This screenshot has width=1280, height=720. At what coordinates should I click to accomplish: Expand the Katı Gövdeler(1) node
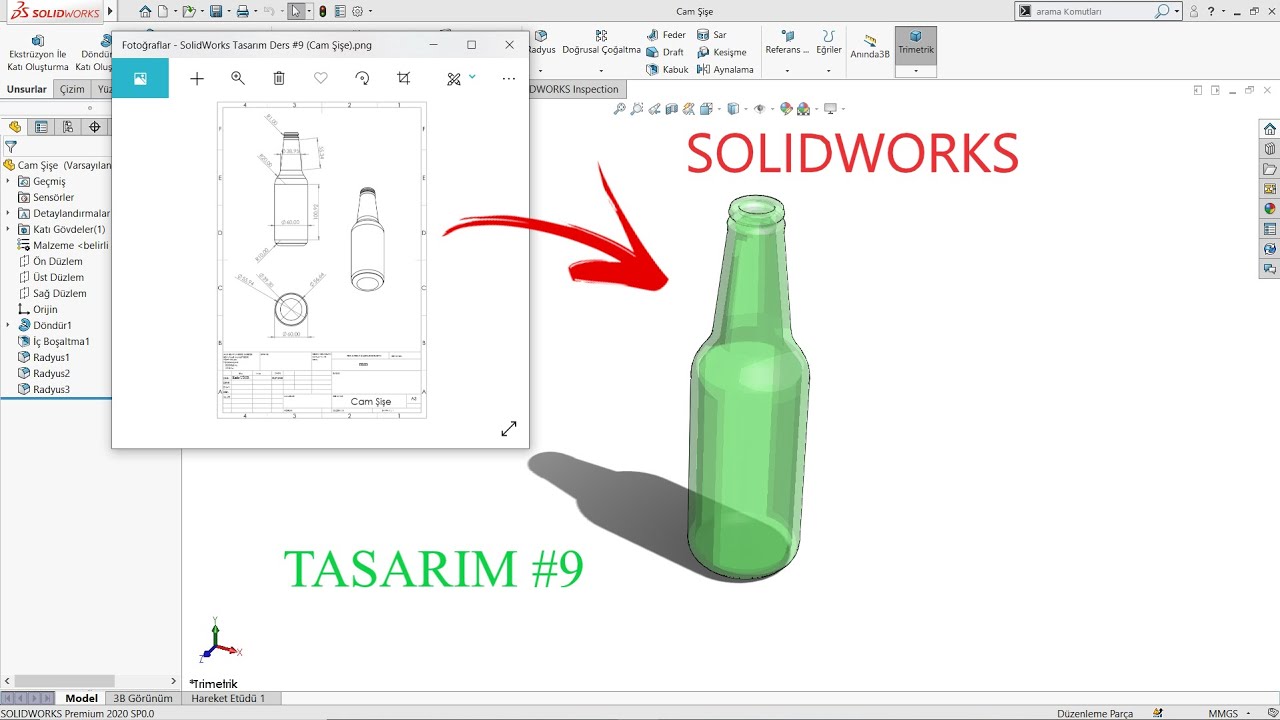(x=8, y=229)
